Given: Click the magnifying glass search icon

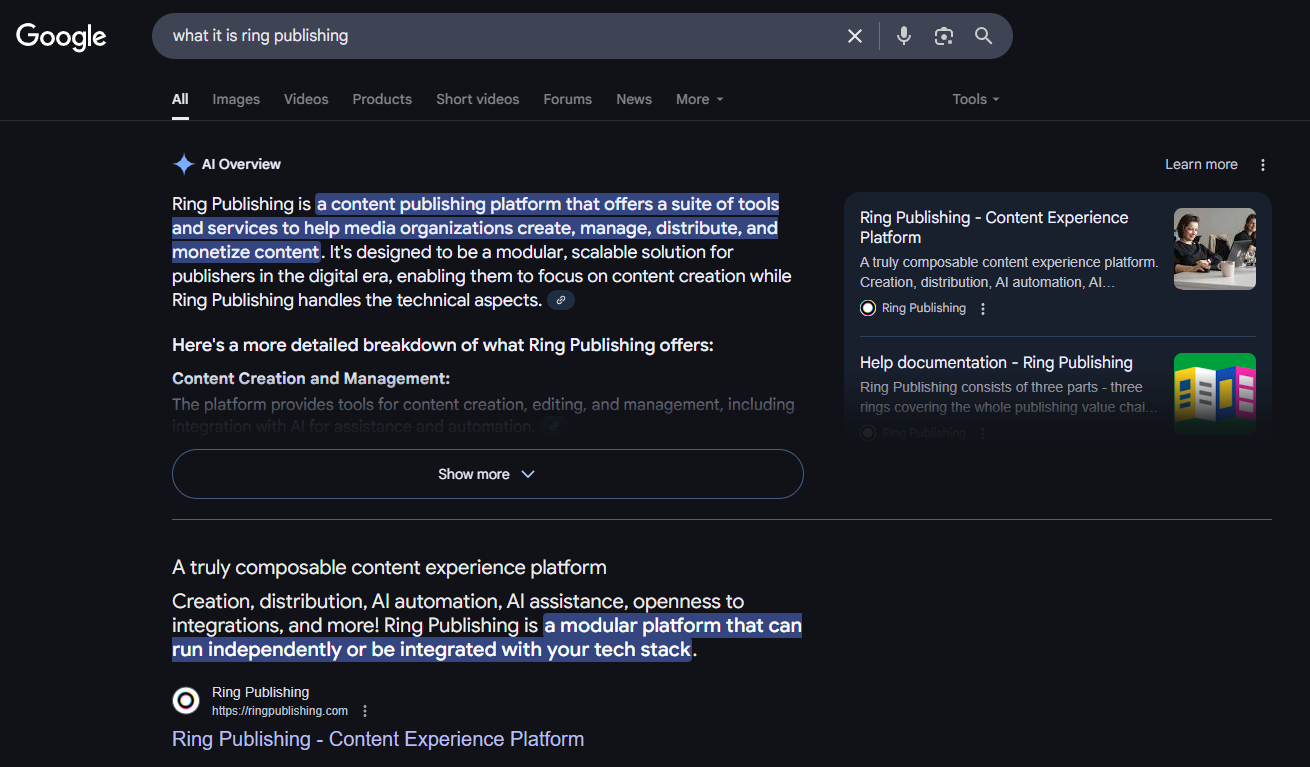Looking at the screenshot, I should click(984, 36).
